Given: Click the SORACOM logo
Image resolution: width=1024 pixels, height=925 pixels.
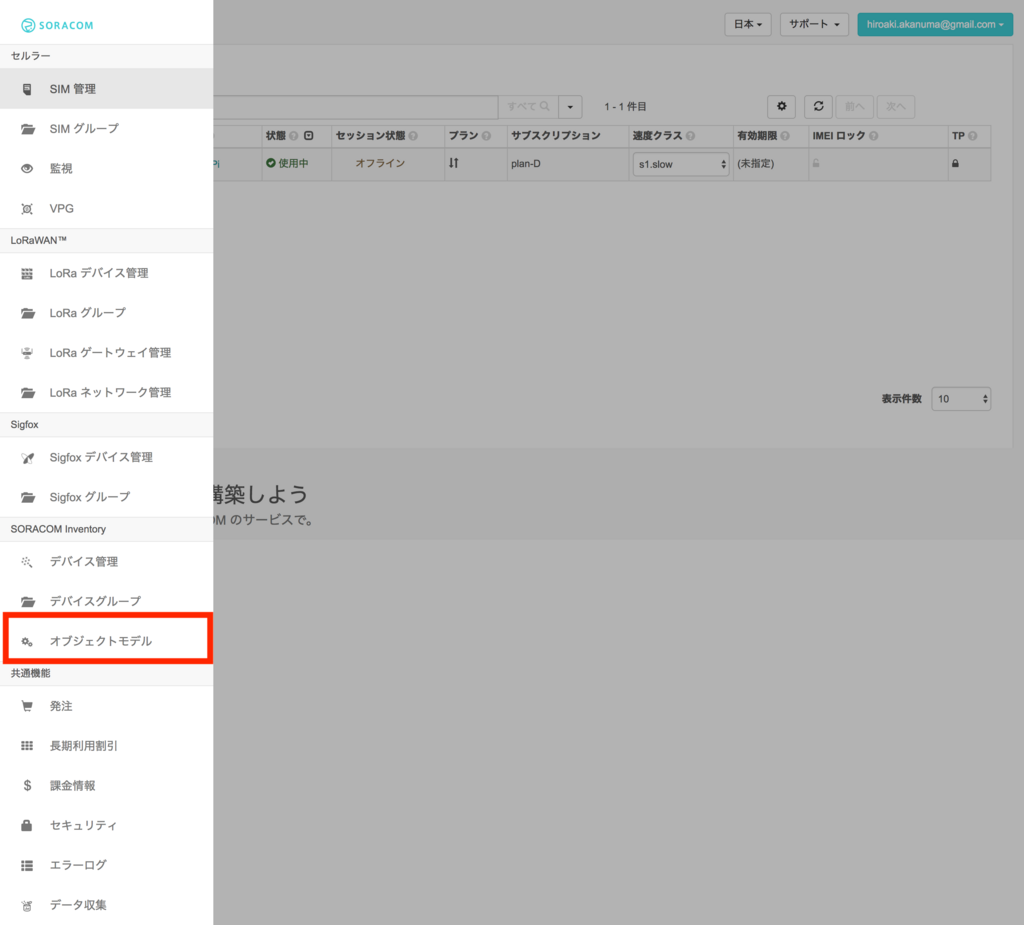Looking at the screenshot, I should point(57,25).
